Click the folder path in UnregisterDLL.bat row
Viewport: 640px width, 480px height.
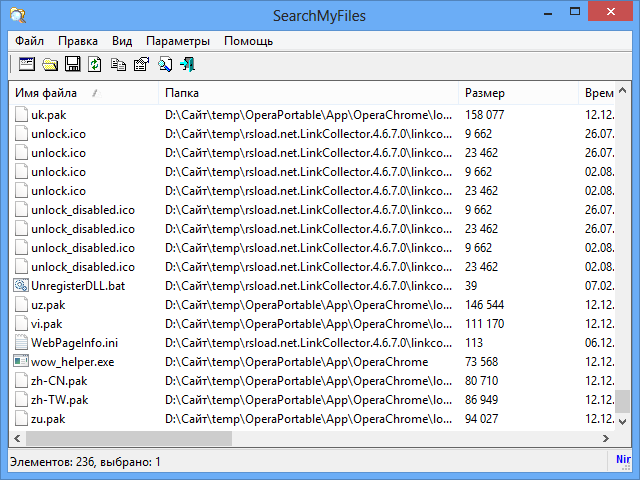[x=309, y=286]
